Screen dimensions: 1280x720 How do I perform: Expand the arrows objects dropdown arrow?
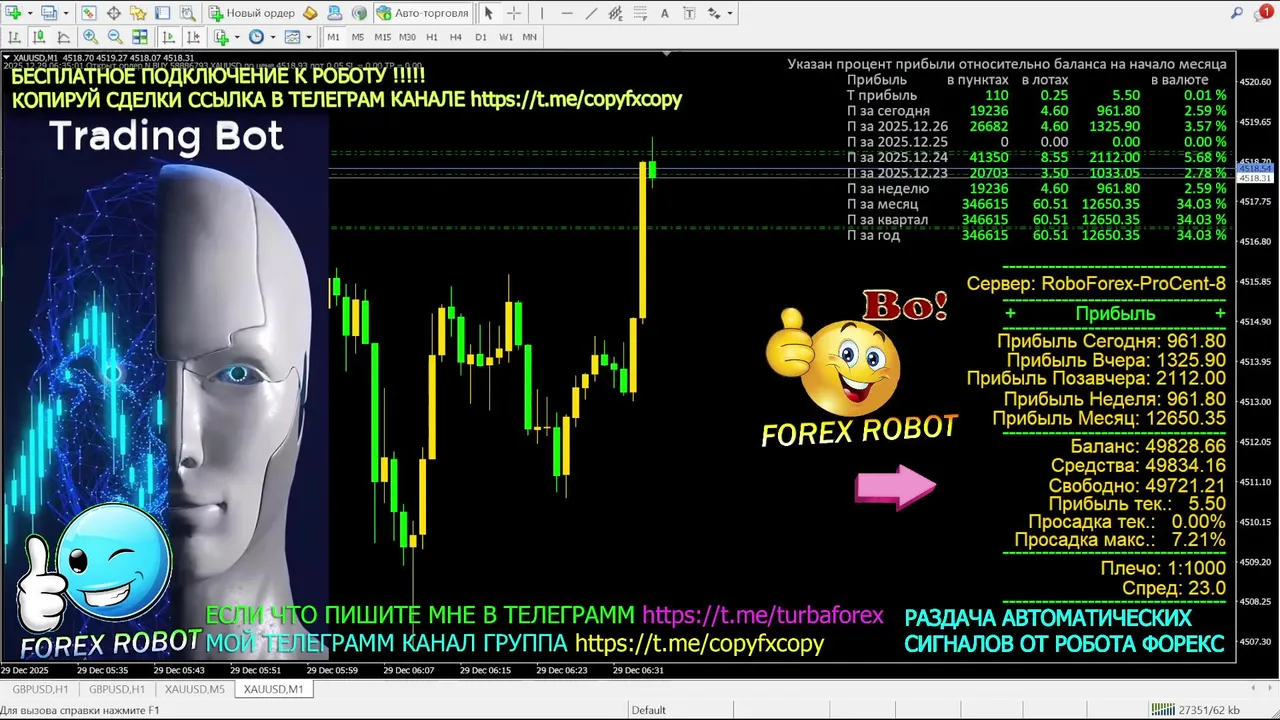pyautogui.click(x=730, y=13)
